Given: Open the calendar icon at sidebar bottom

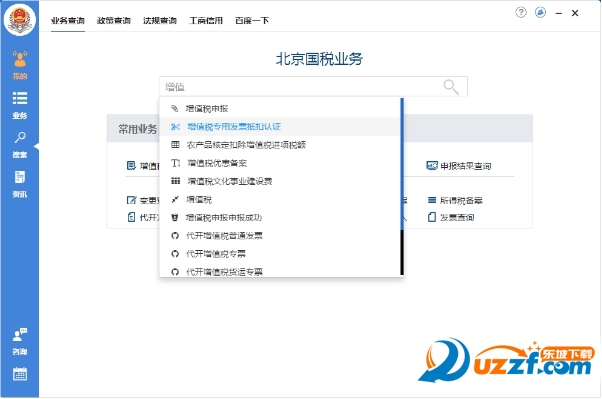Looking at the screenshot, I should (20, 374).
